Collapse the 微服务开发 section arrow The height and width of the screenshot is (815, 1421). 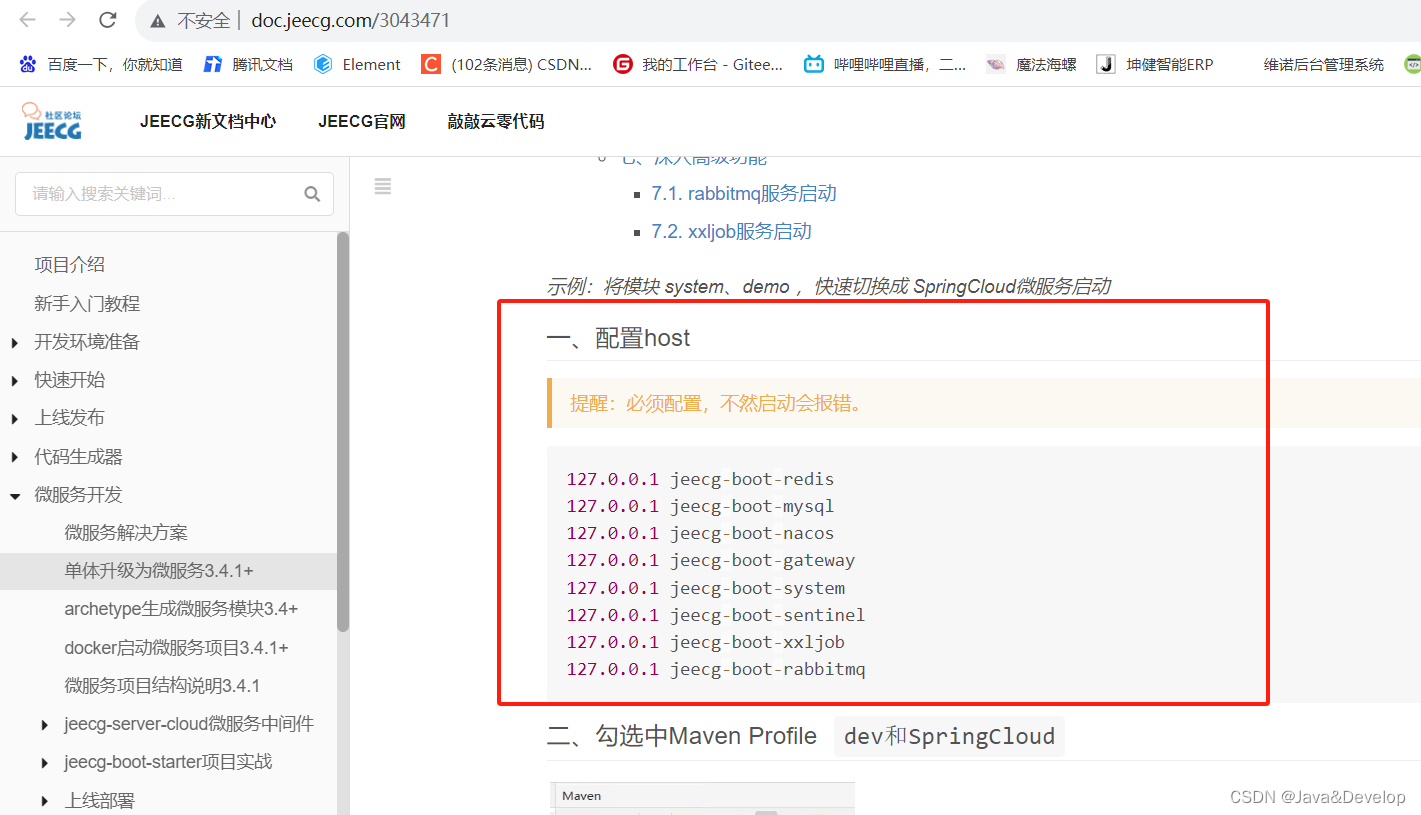(14, 496)
